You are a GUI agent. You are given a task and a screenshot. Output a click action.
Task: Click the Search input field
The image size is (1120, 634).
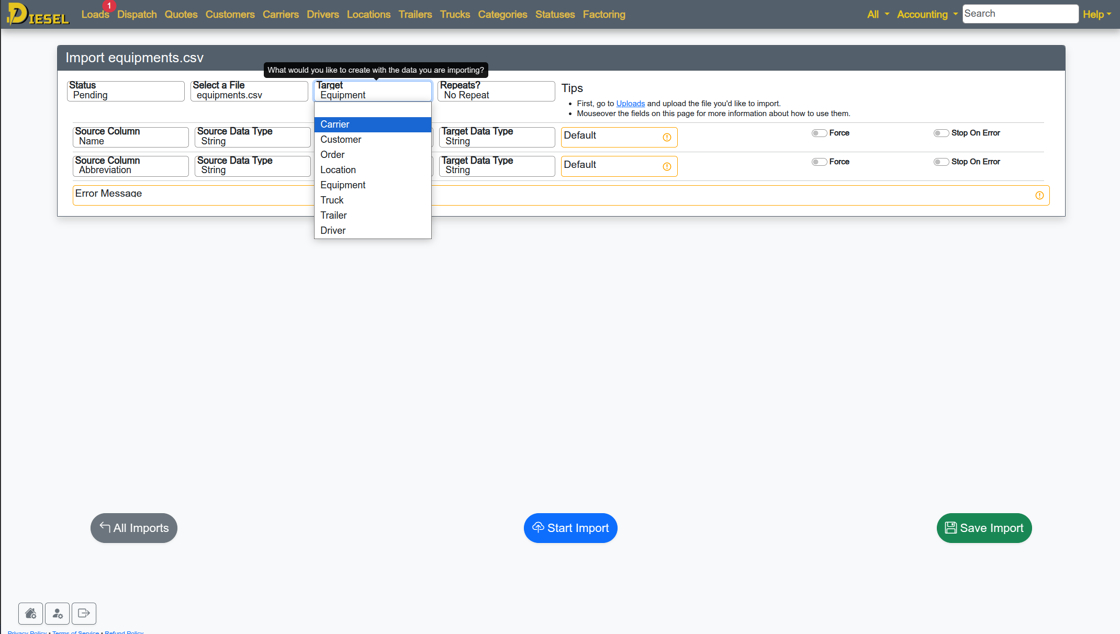pyautogui.click(x=1019, y=14)
